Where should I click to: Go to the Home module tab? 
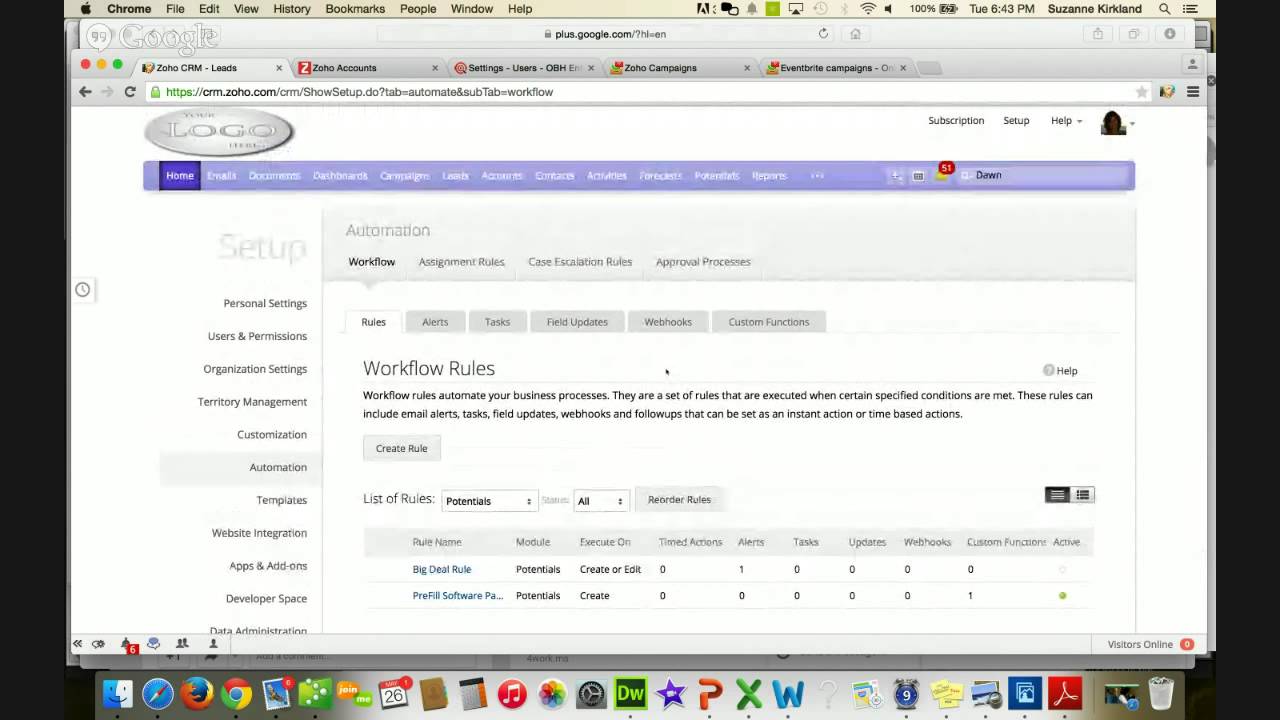[x=180, y=175]
